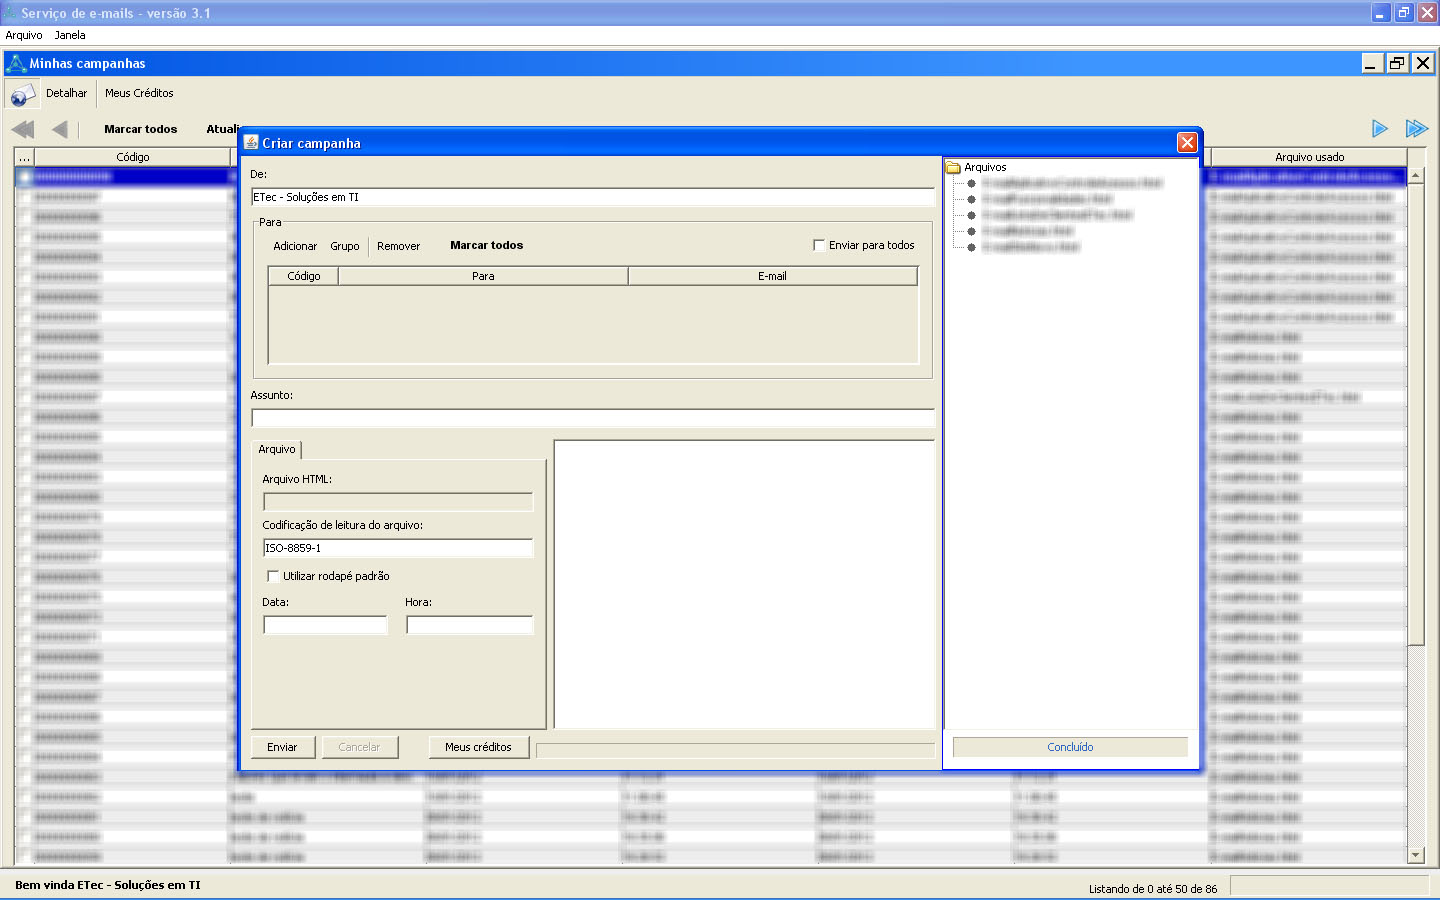Open the Janela menu

70,35
